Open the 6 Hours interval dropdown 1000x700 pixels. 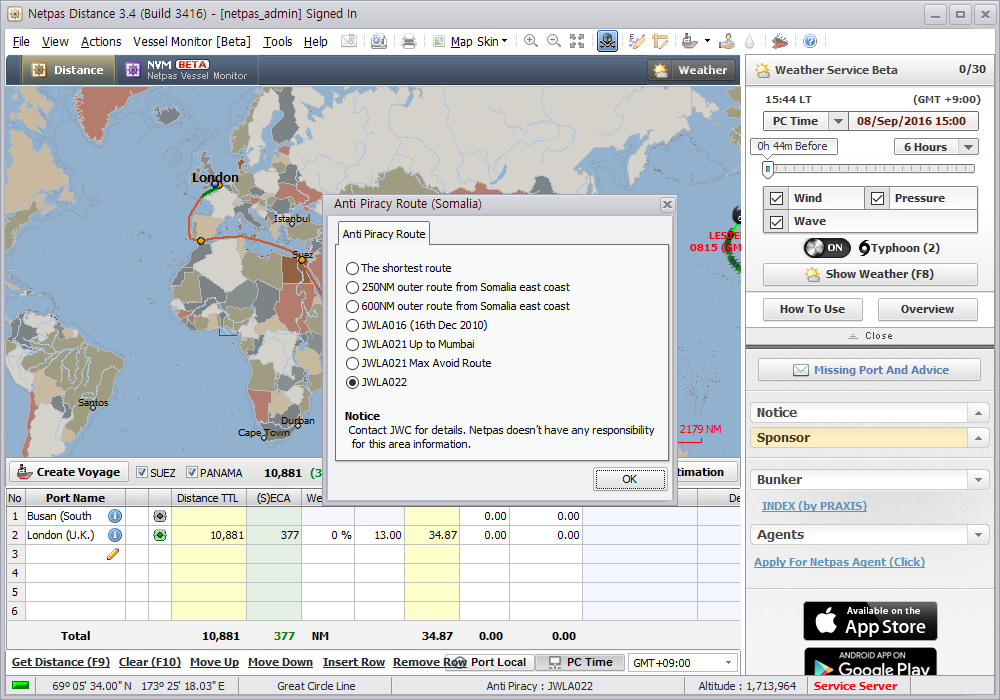coord(969,147)
